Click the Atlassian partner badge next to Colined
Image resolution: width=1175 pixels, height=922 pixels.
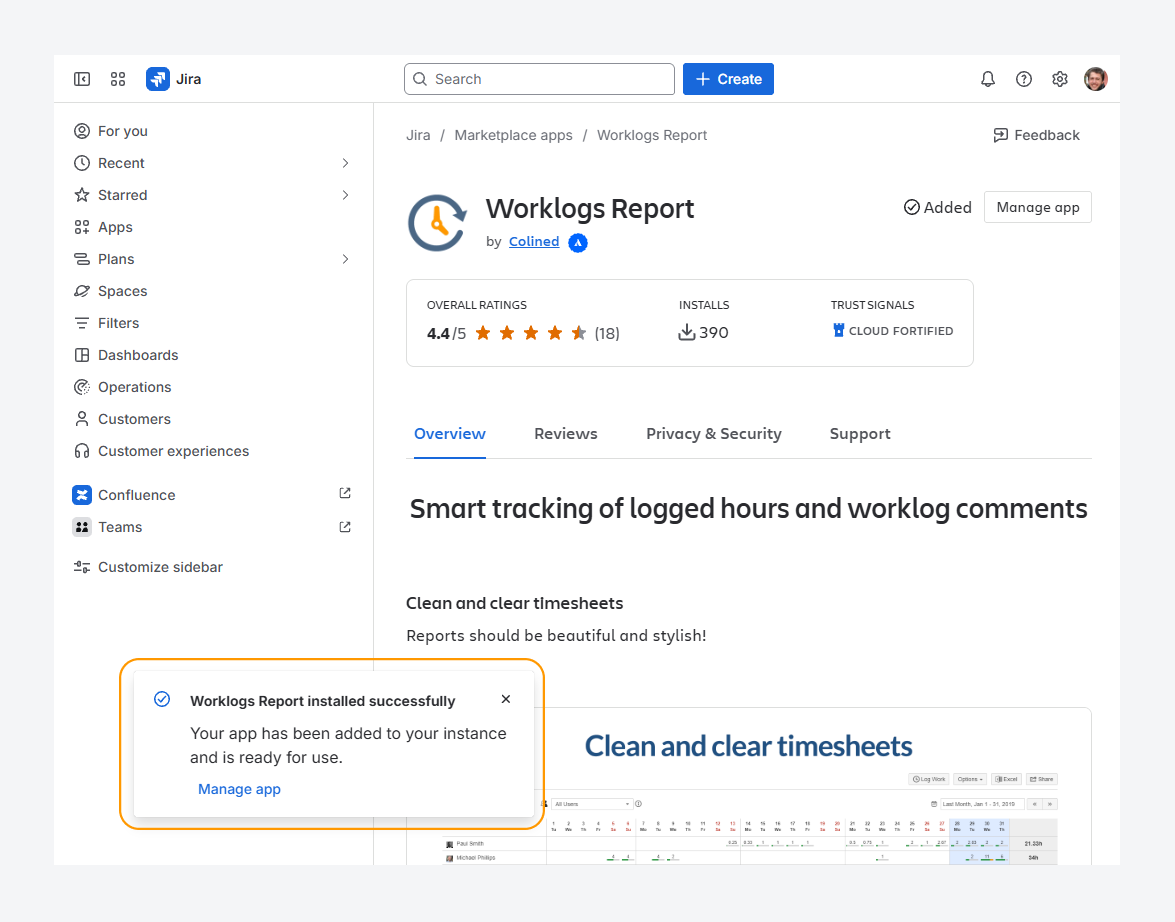(x=578, y=243)
